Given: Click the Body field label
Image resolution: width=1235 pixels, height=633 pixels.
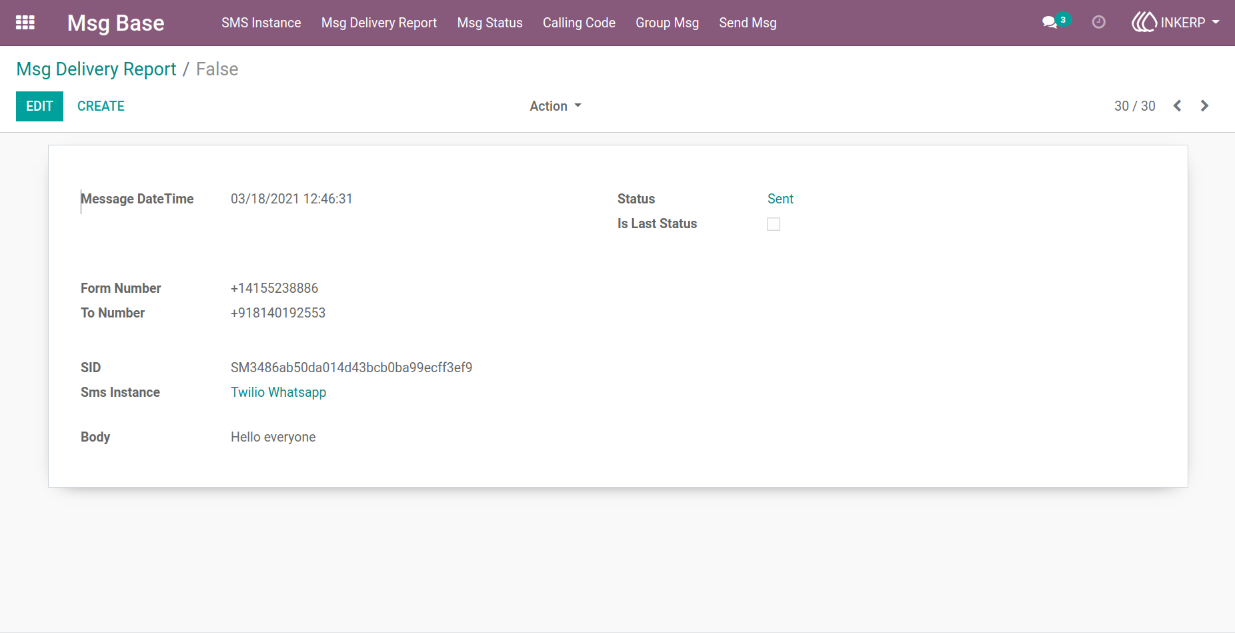Looking at the screenshot, I should tap(96, 437).
